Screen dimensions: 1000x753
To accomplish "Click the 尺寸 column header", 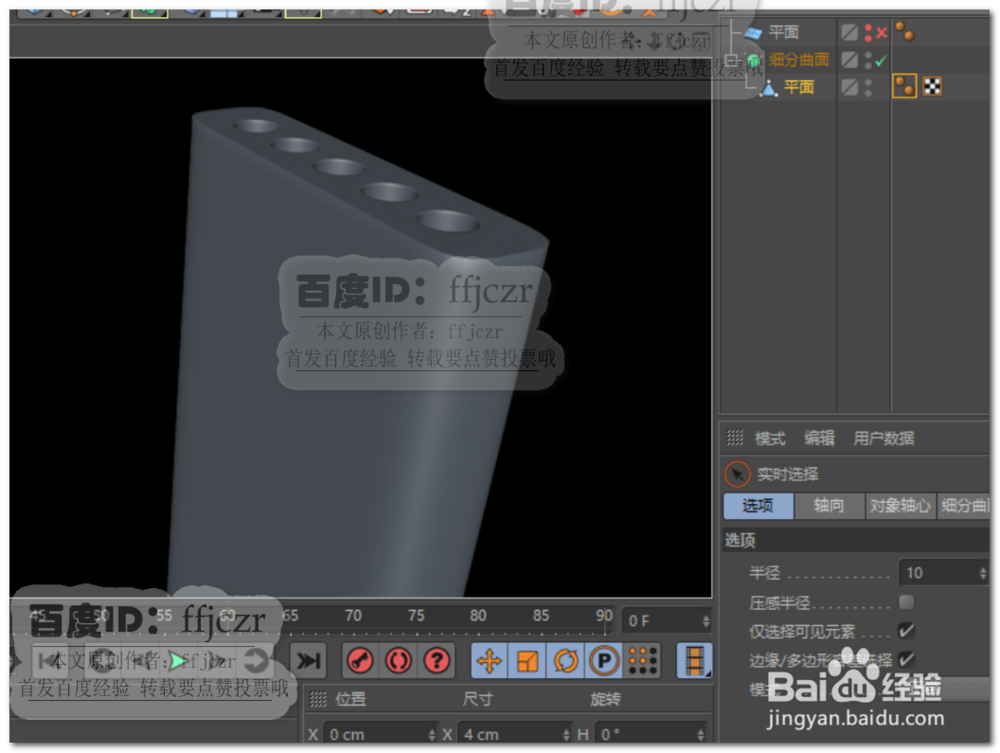I will pos(477,699).
